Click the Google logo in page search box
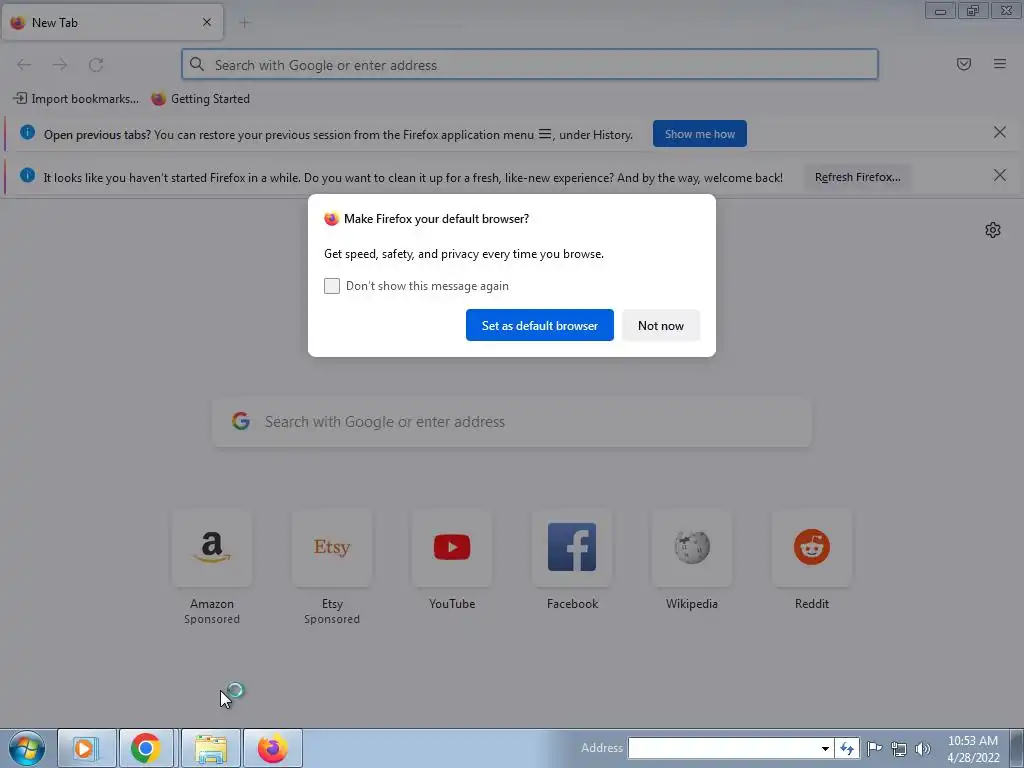This screenshot has height=768, width=1024. click(241, 421)
